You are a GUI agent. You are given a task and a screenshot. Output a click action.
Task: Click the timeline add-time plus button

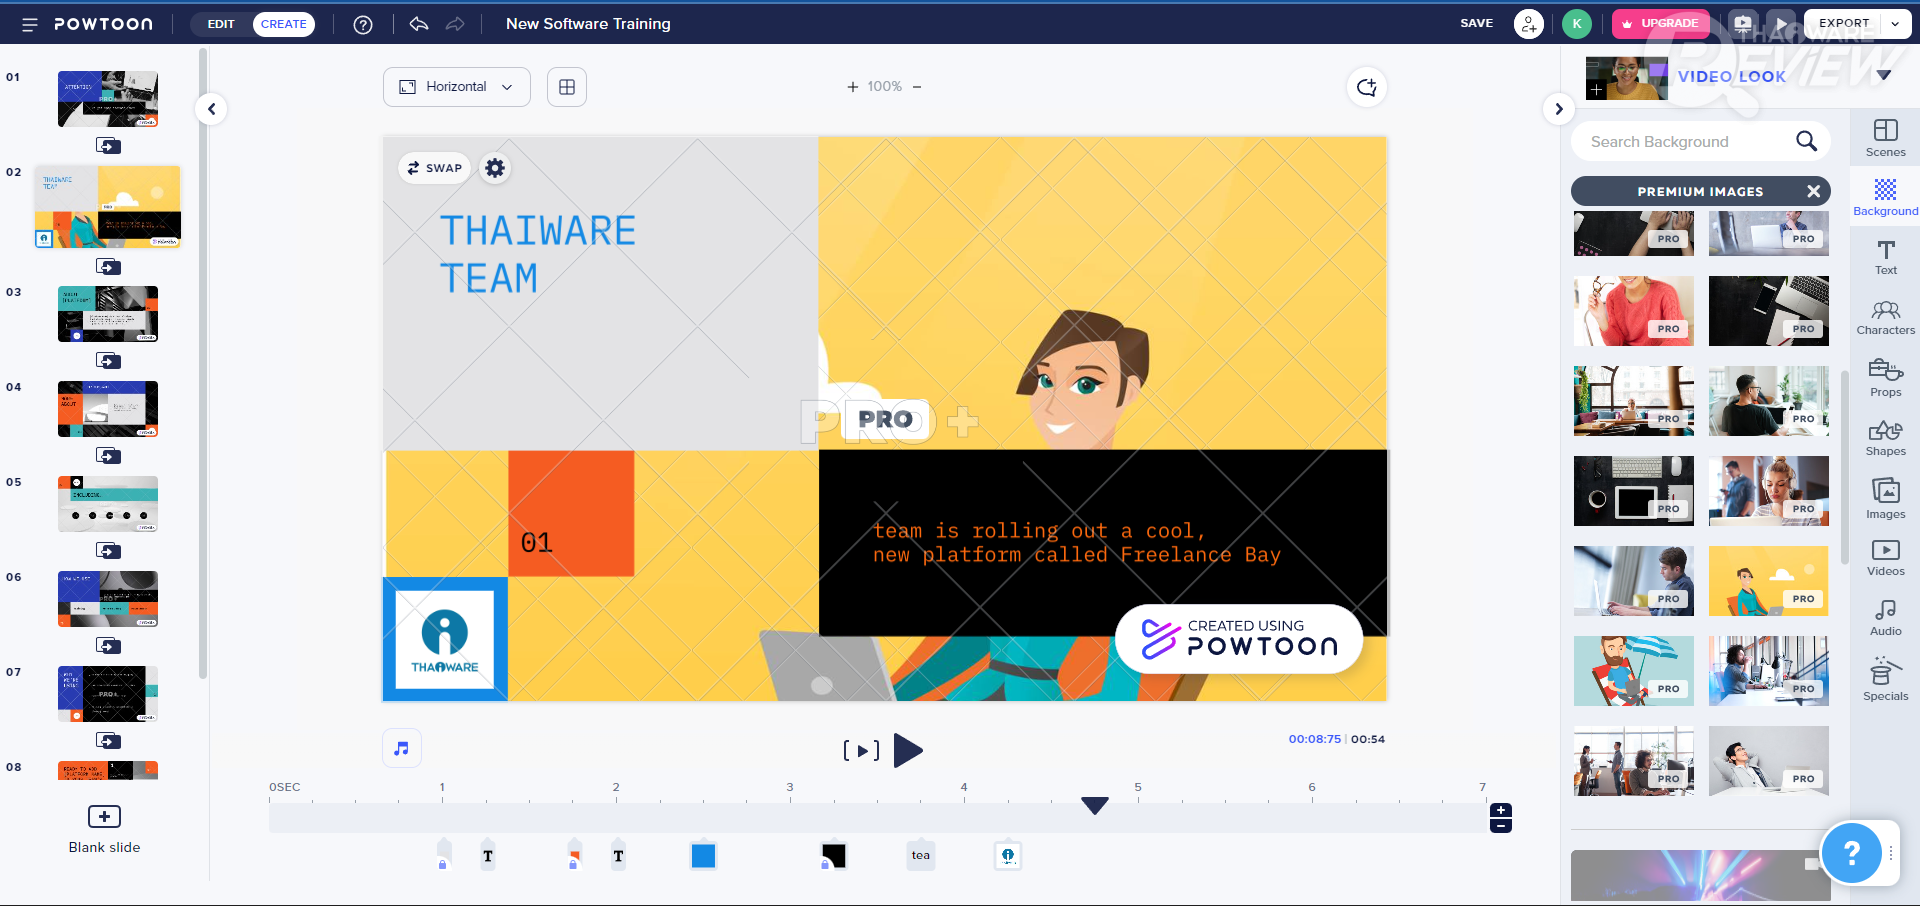pyautogui.click(x=1501, y=811)
